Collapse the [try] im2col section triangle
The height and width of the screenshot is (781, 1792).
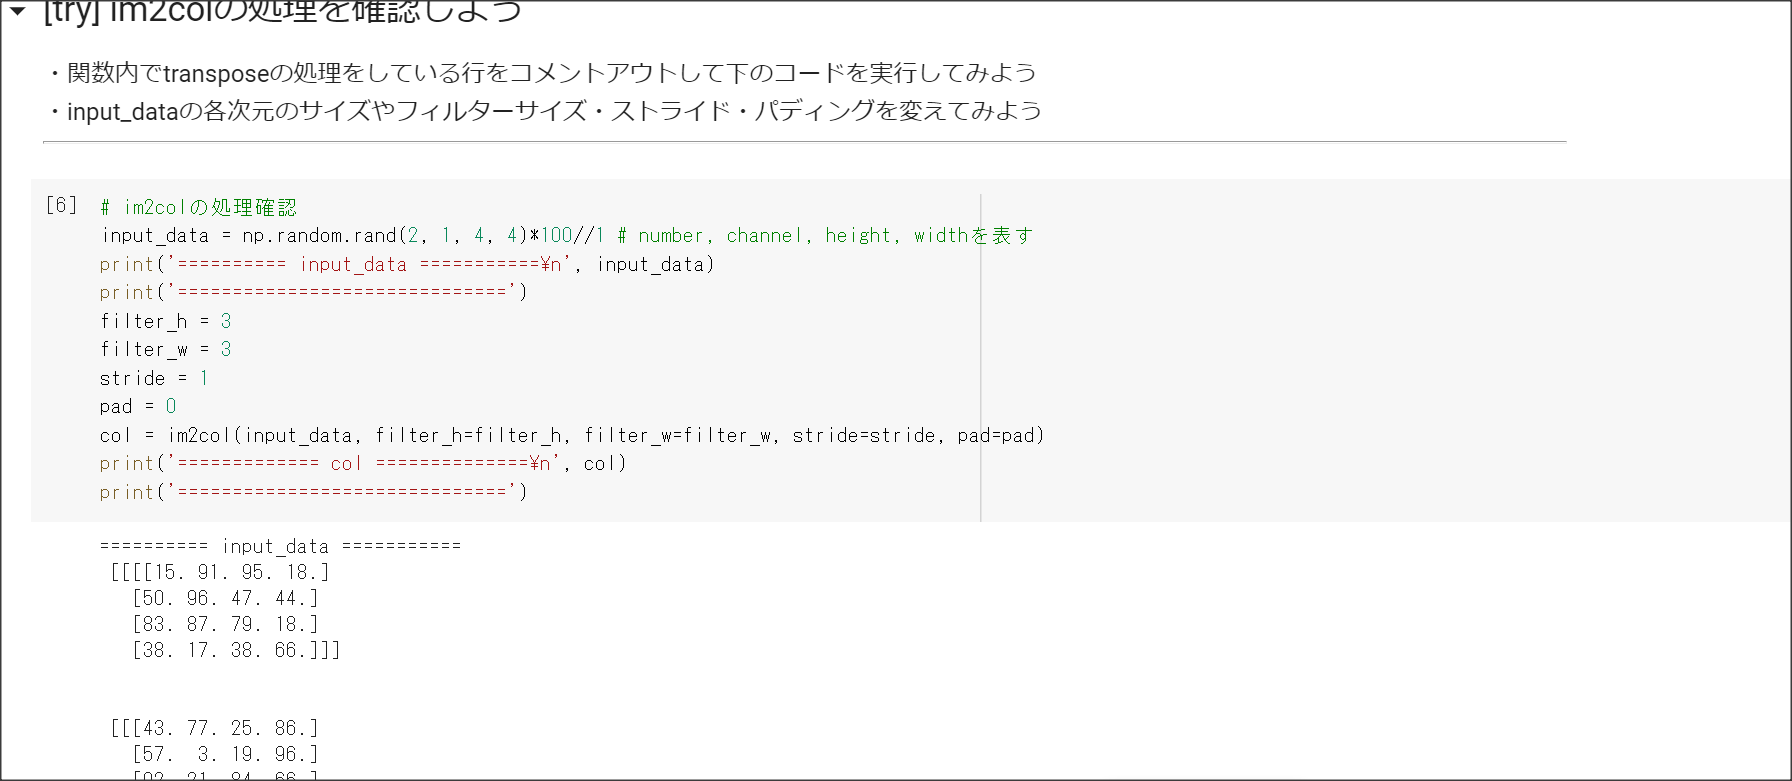pyautogui.click(x=17, y=11)
